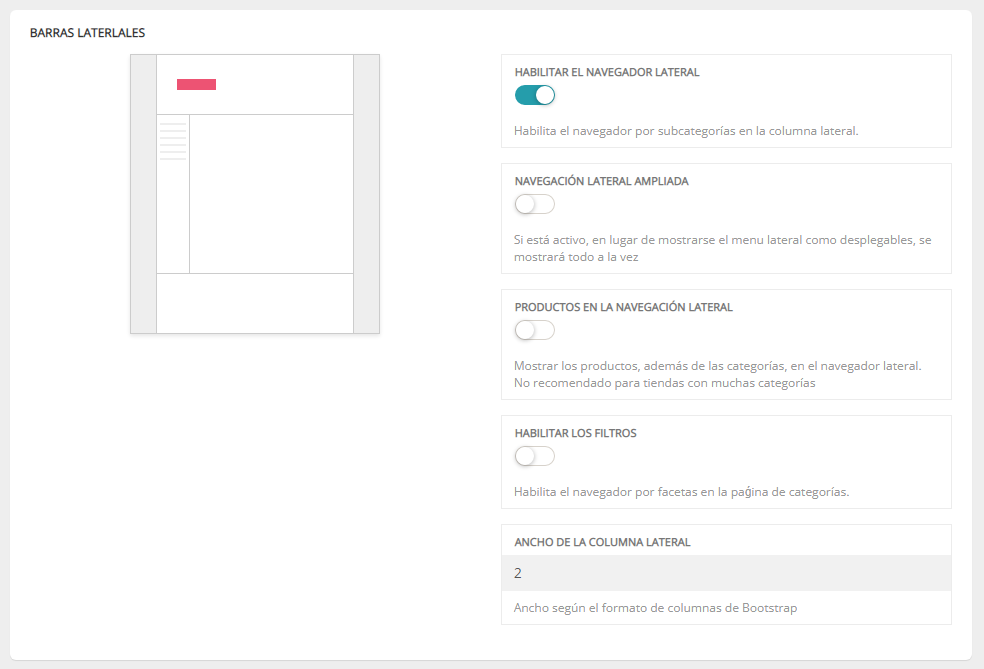Enable the Navegación lateral ampliada switch
Image resolution: width=984 pixels, height=669 pixels.
click(534, 204)
